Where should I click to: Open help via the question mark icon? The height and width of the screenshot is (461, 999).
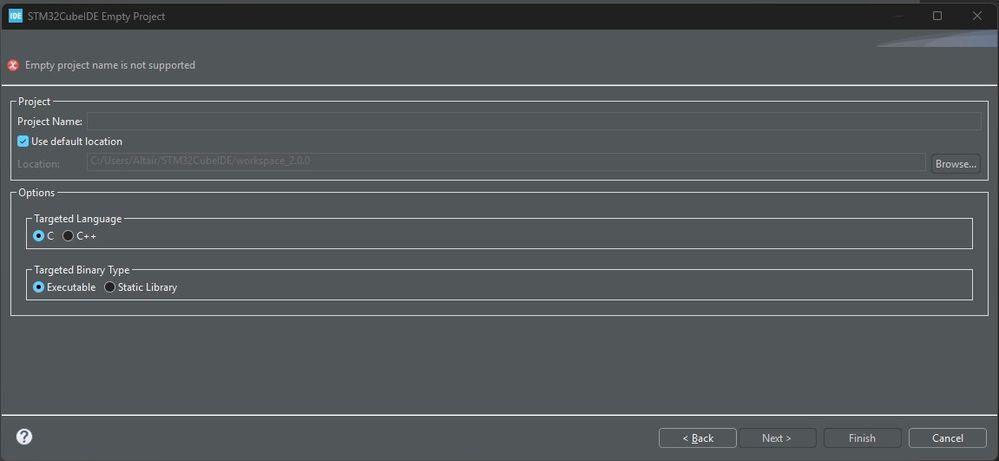24,437
